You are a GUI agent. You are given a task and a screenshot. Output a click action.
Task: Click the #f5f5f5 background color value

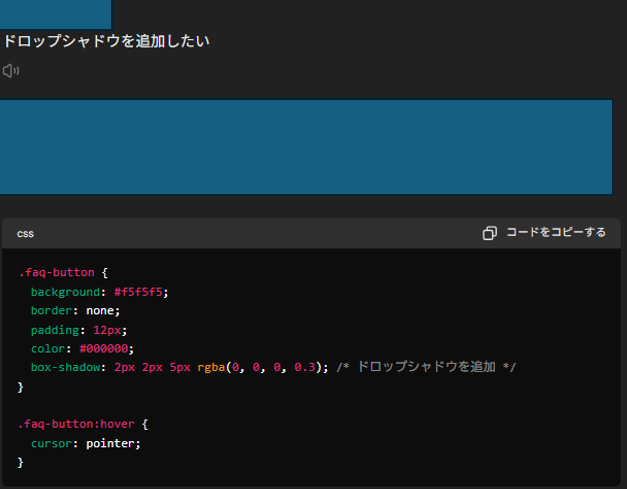point(138,292)
